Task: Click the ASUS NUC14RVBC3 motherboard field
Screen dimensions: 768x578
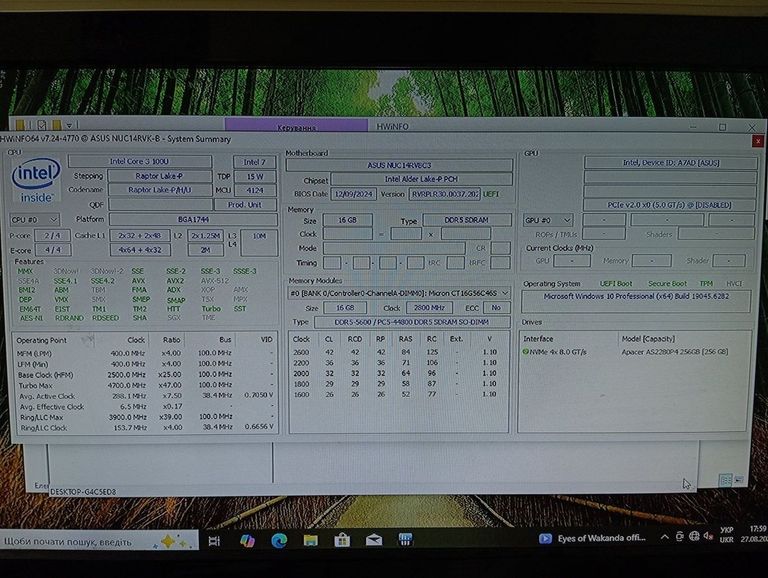Action: [x=399, y=166]
